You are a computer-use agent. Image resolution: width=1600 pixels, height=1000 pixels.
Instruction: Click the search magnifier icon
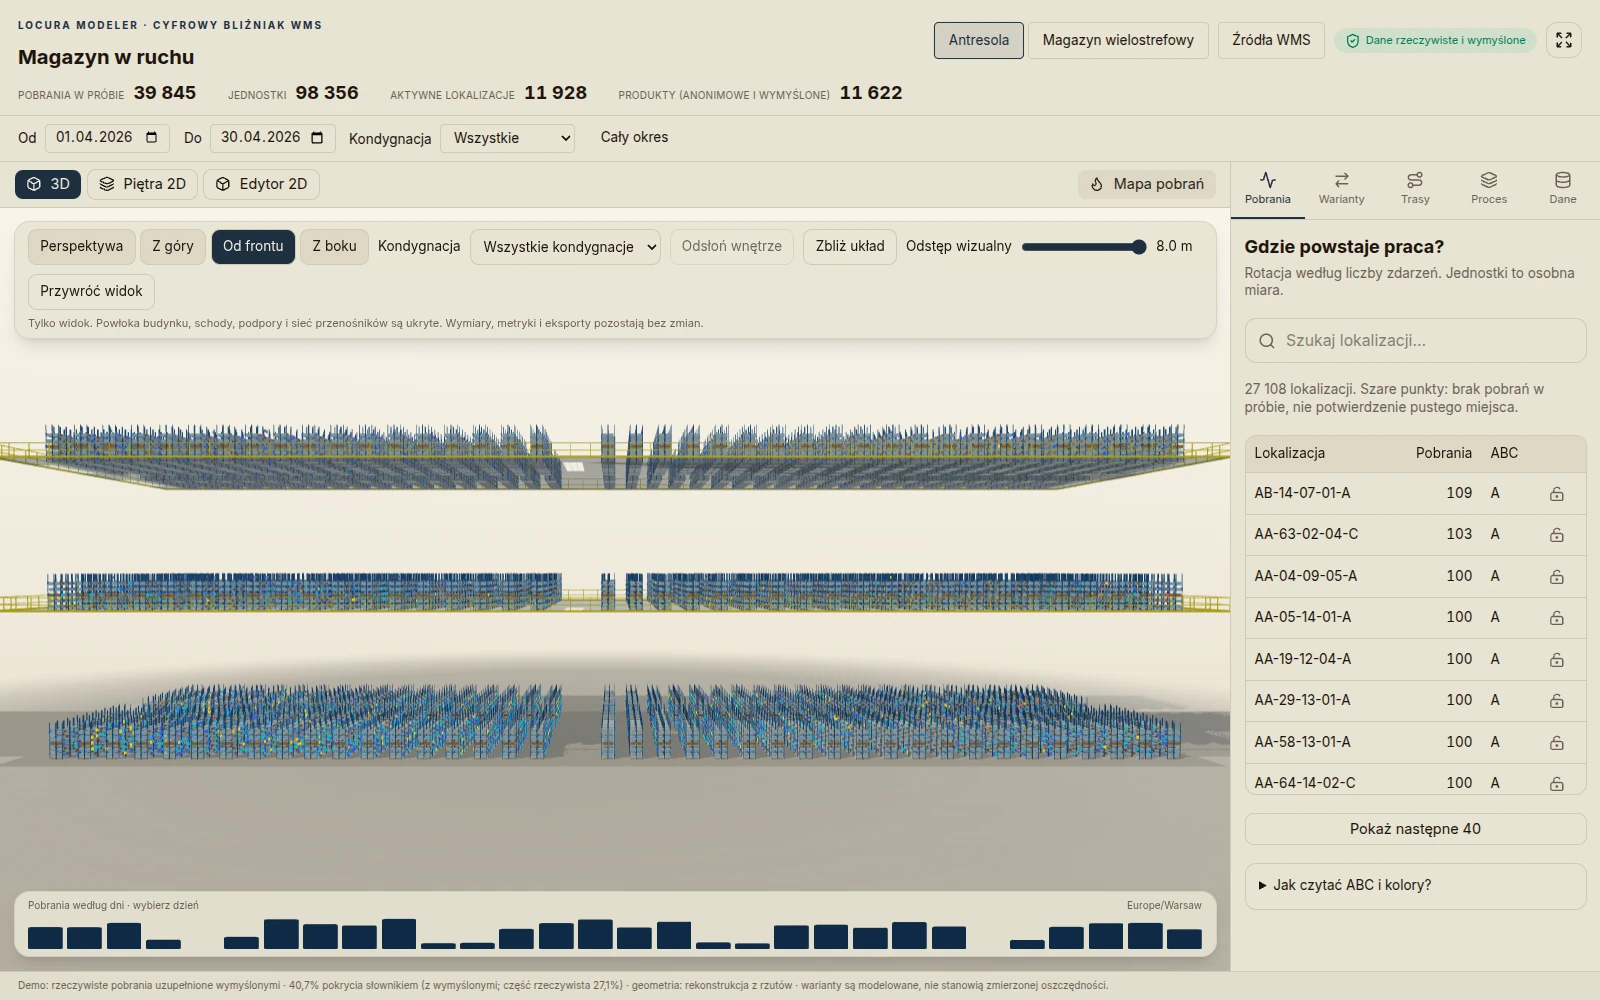pyautogui.click(x=1267, y=341)
